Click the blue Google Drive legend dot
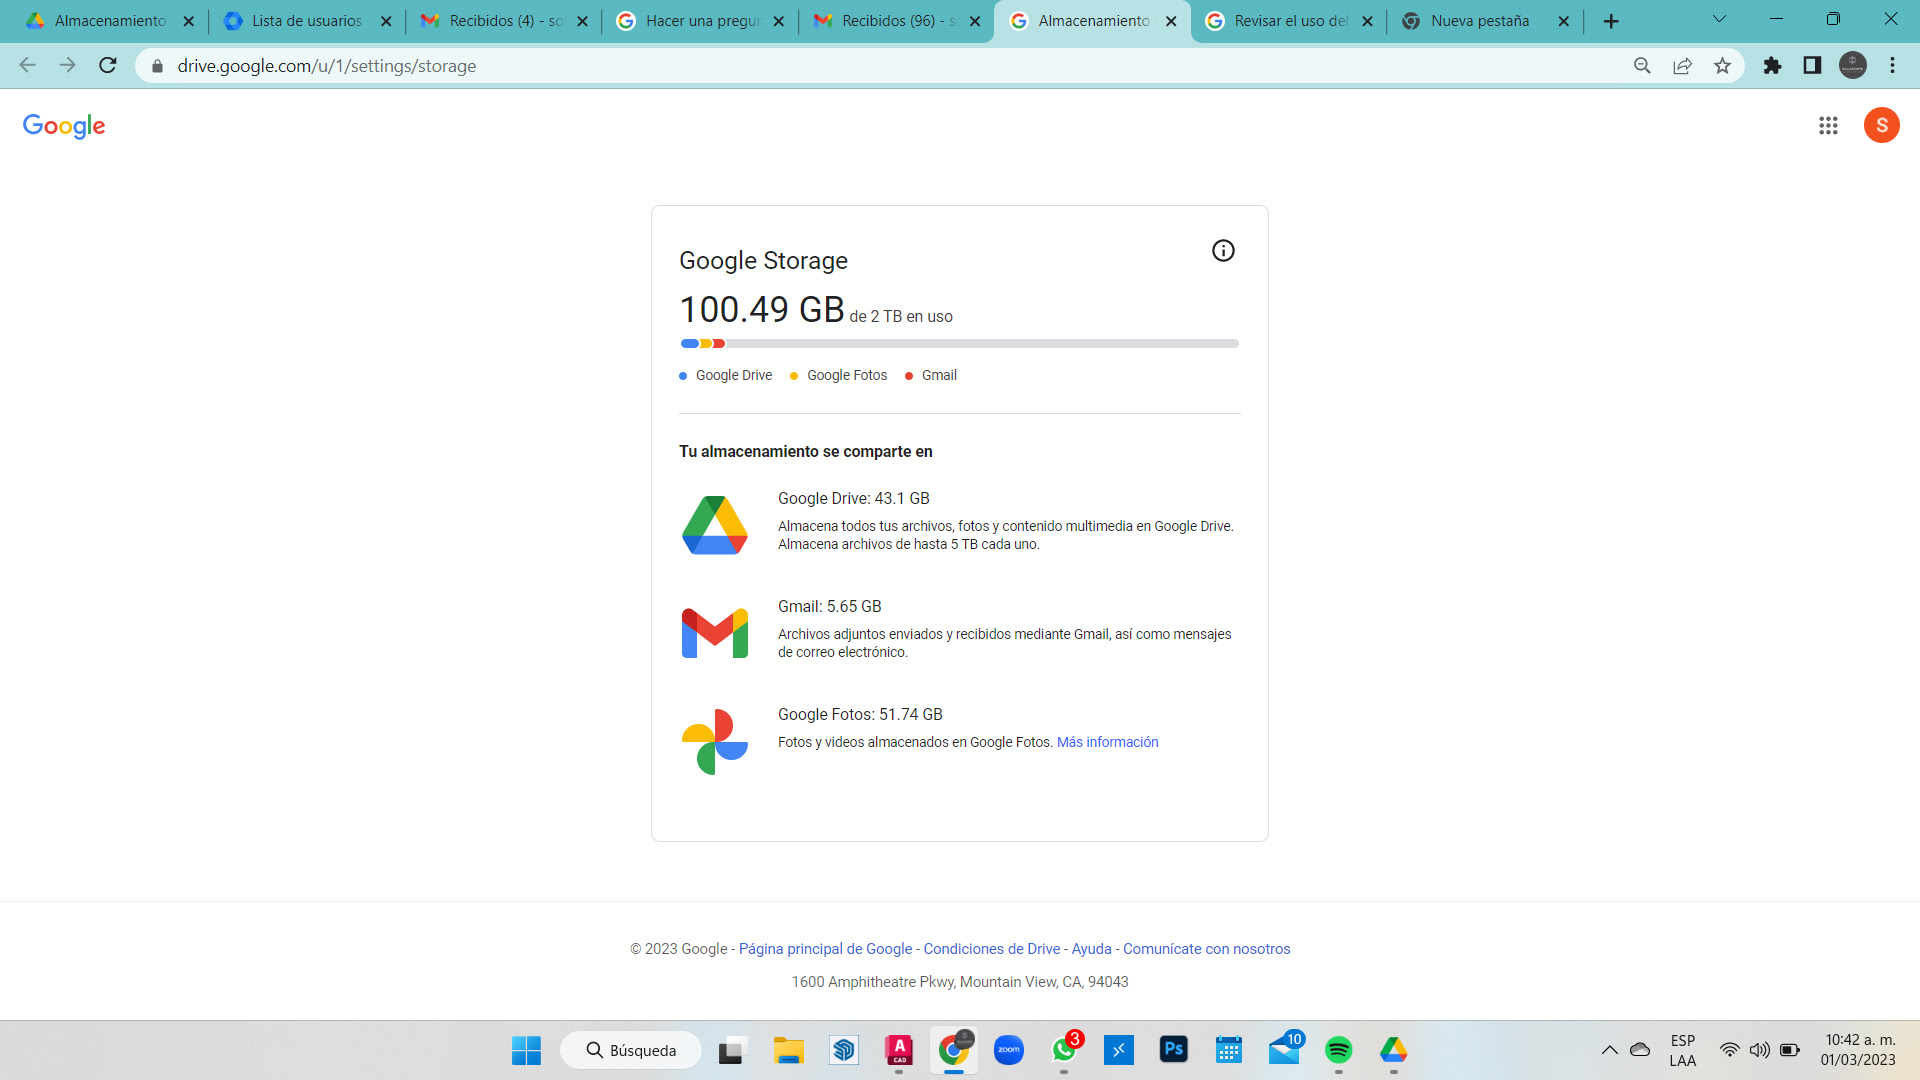1920x1080 pixels. pyautogui.click(x=683, y=376)
